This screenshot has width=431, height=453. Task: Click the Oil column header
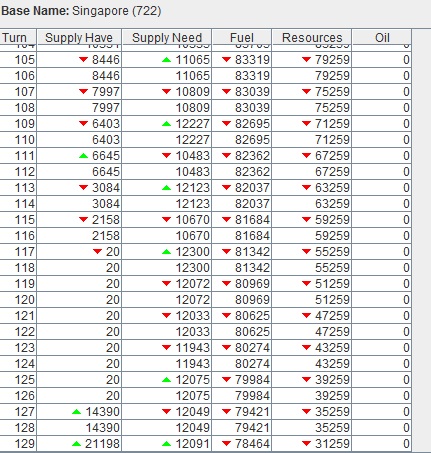(x=382, y=37)
